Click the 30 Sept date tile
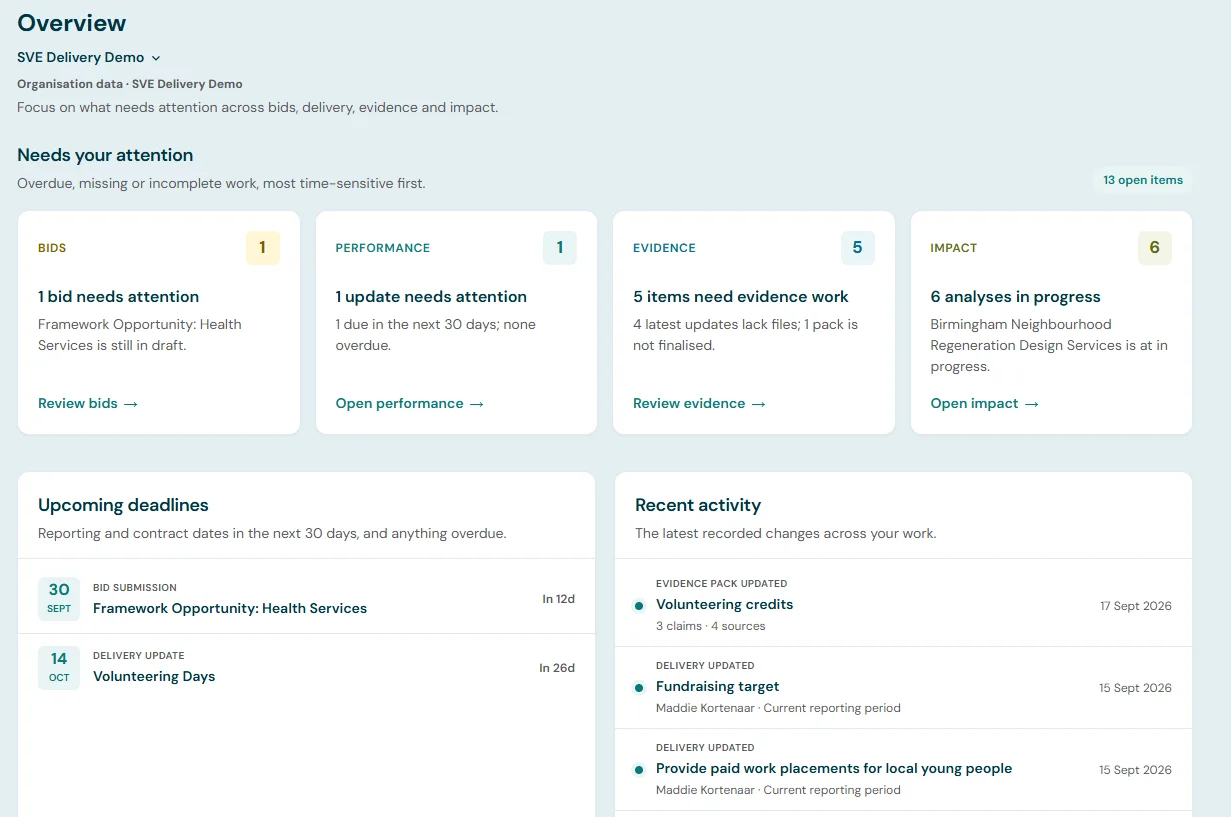This screenshot has width=1231, height=817. [59, 598]
